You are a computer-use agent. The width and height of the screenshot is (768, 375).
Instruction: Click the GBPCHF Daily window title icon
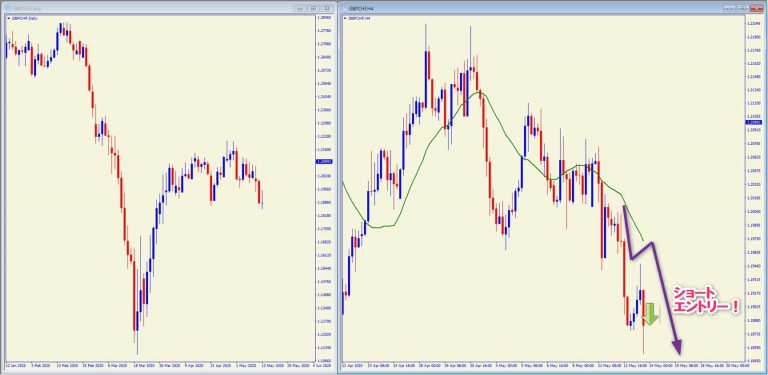(x=9, y=8)
